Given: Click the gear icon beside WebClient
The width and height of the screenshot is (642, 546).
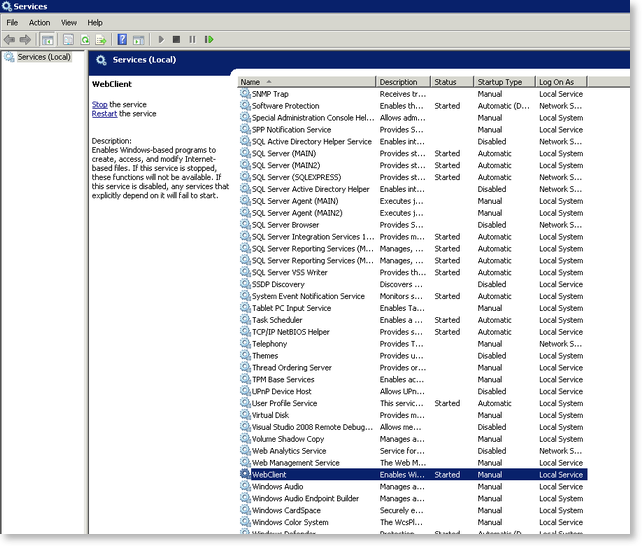Looking at the screenshot, I should click(245, 474).
